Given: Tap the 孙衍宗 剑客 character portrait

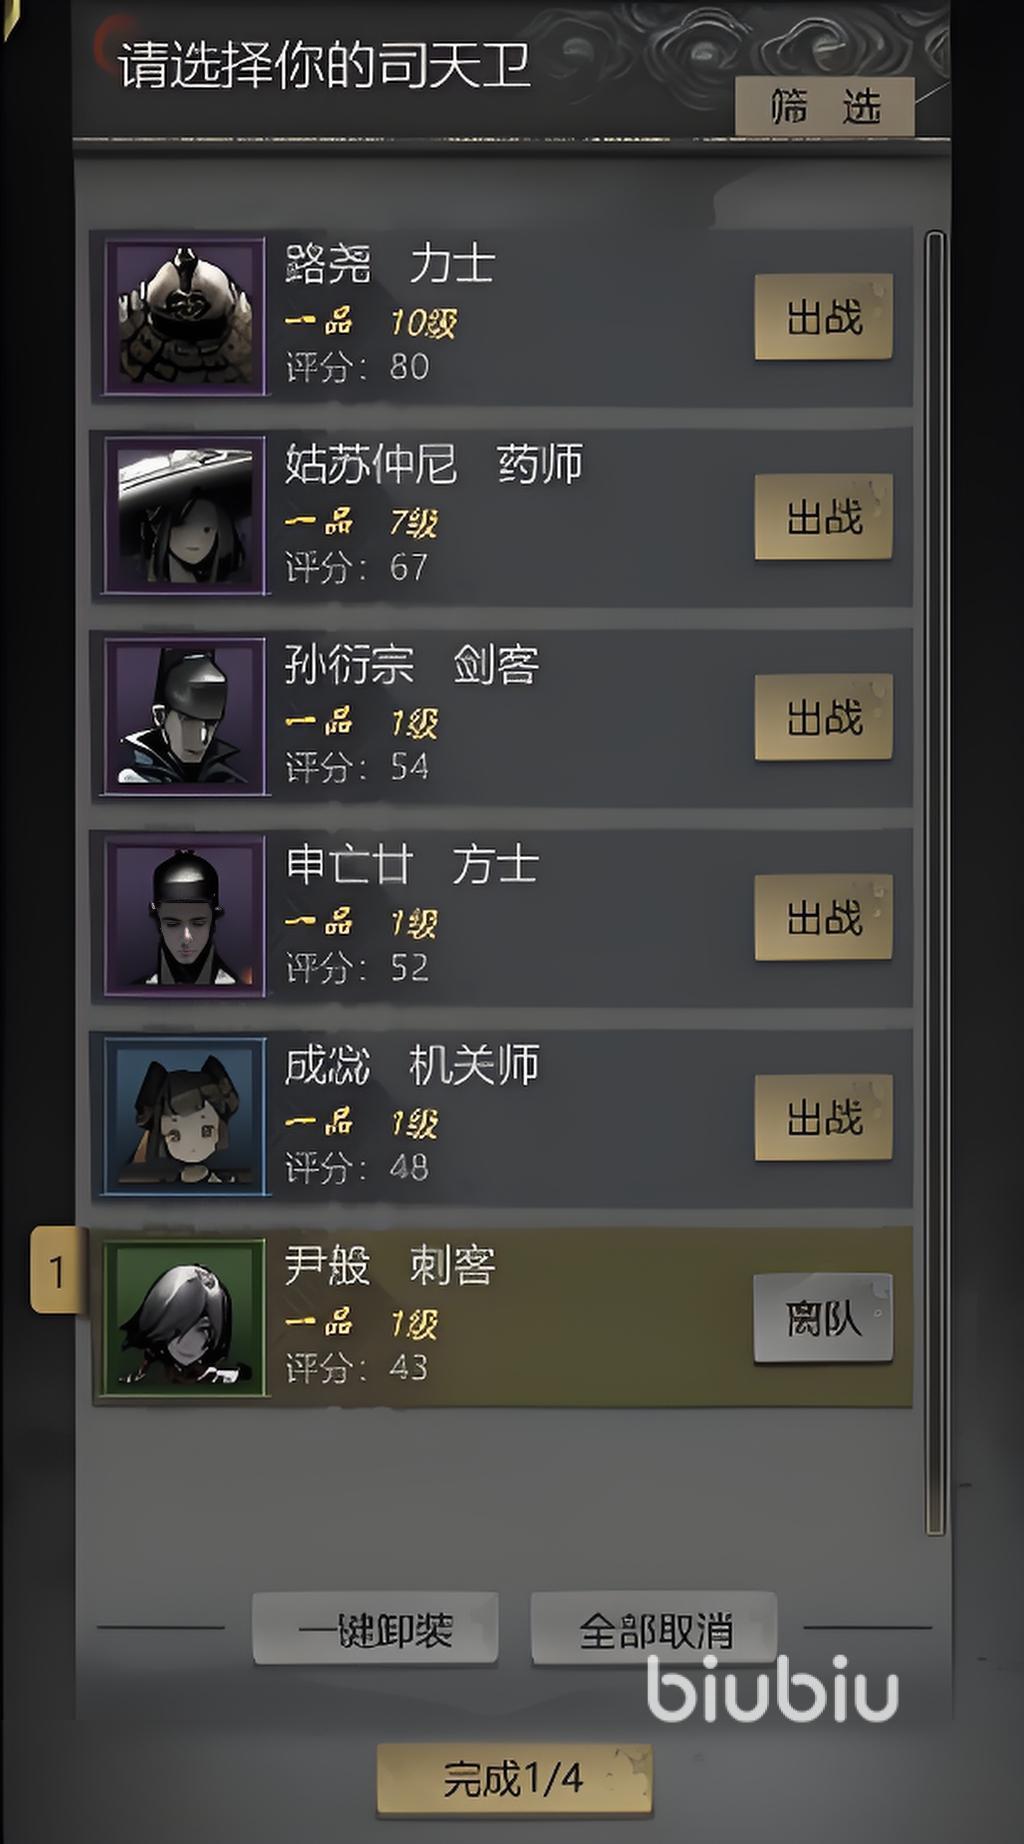Looking at the screenshot, I should (x=185, y=716).
